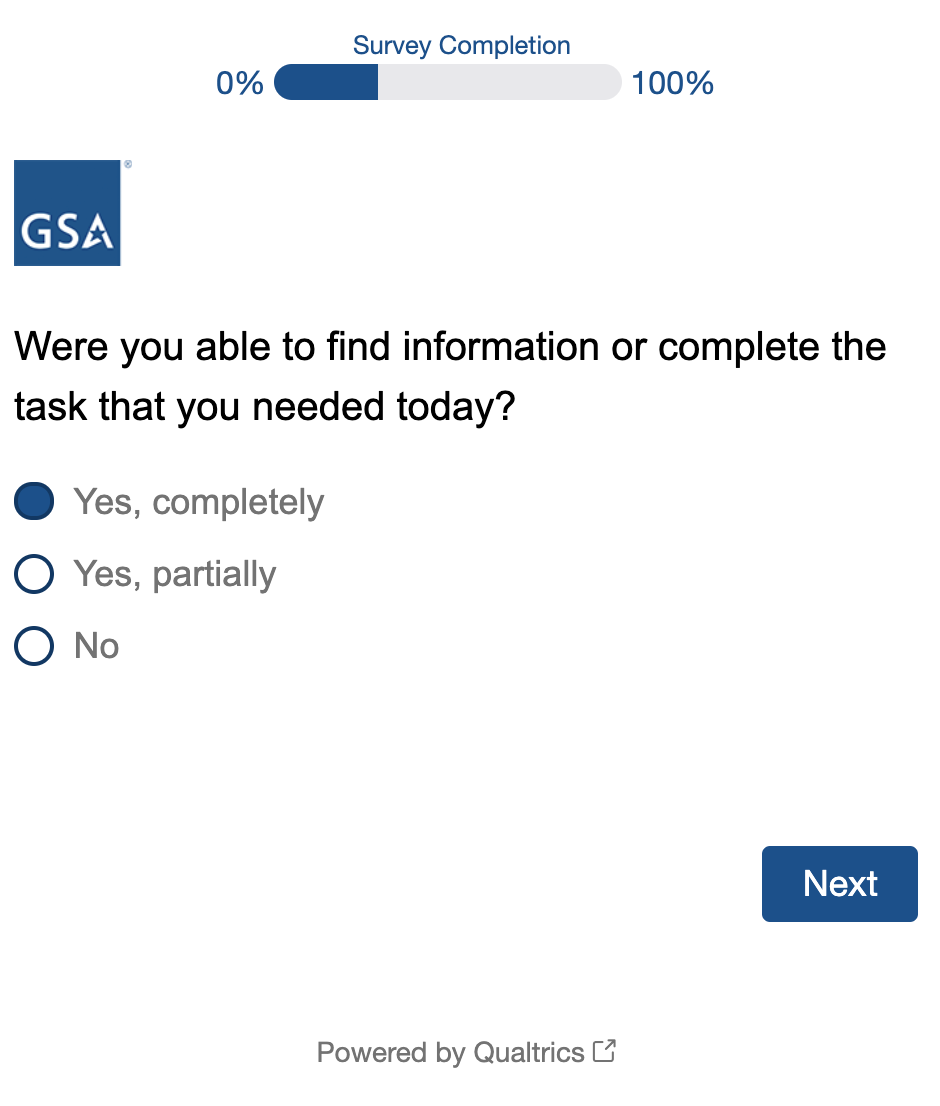Pick the "No" radio button
The height and width of the screenshot is (1106, 940).
click(x=34, y=646)
